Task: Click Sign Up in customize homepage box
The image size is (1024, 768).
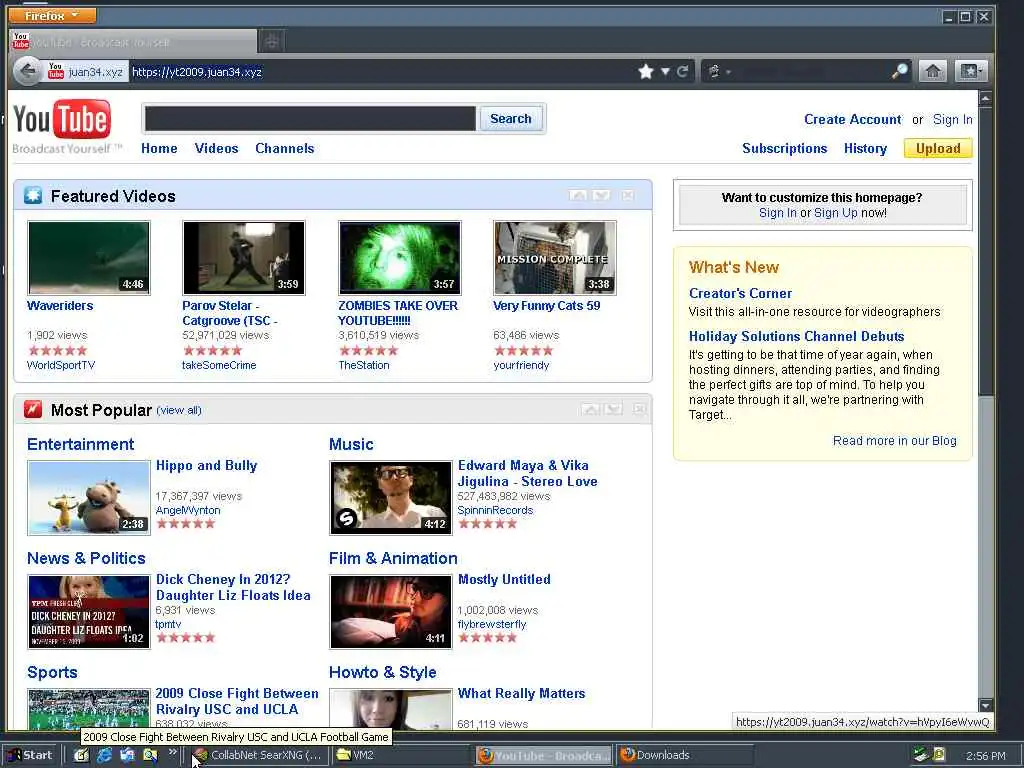Action: tap(836, 213)
